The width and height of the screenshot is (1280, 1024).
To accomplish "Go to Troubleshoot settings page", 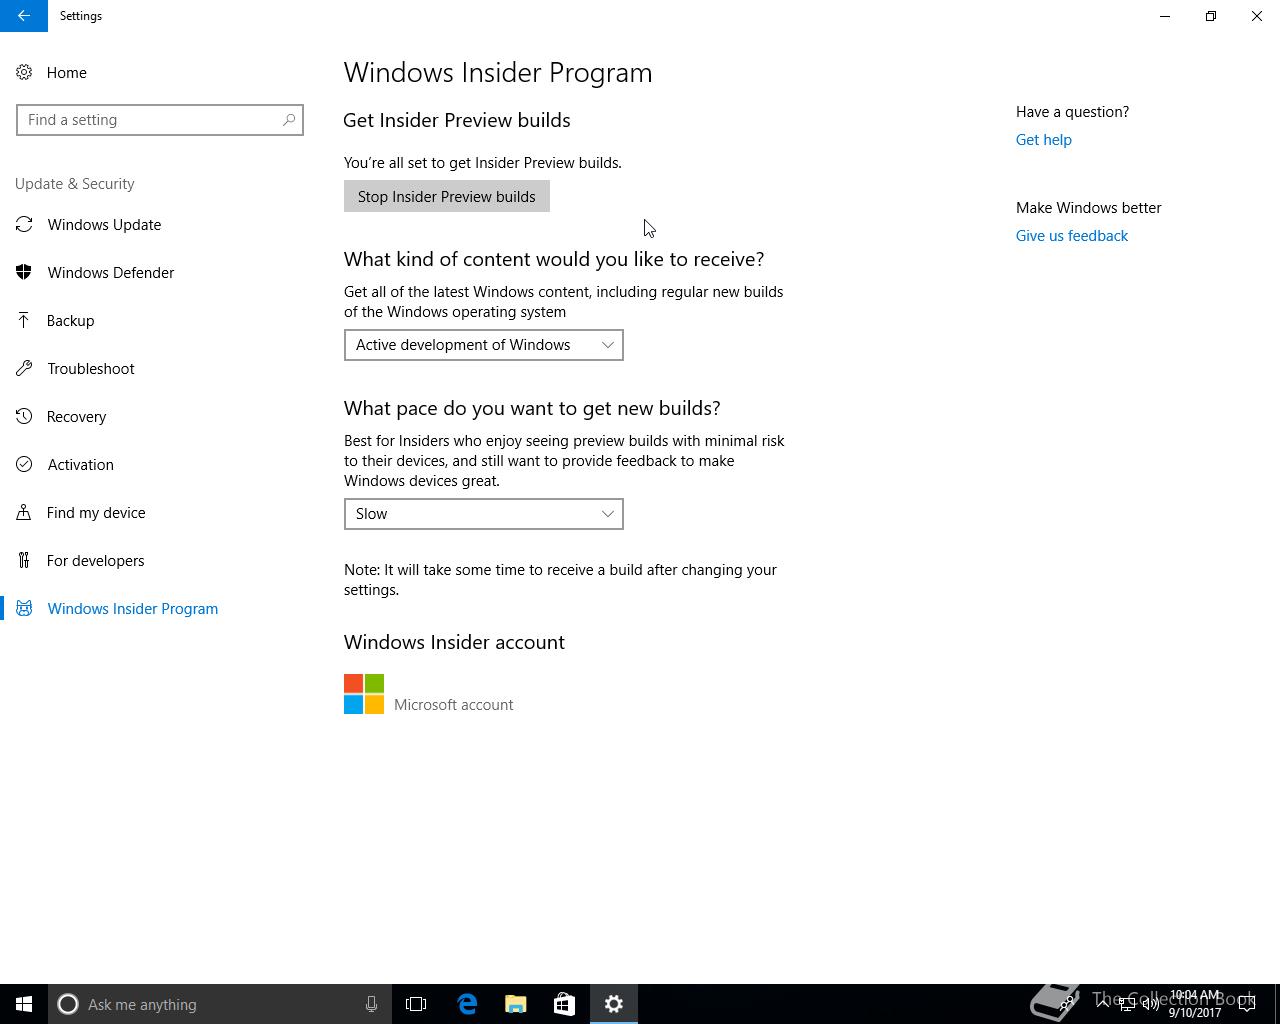I will [x=91, y=368].
